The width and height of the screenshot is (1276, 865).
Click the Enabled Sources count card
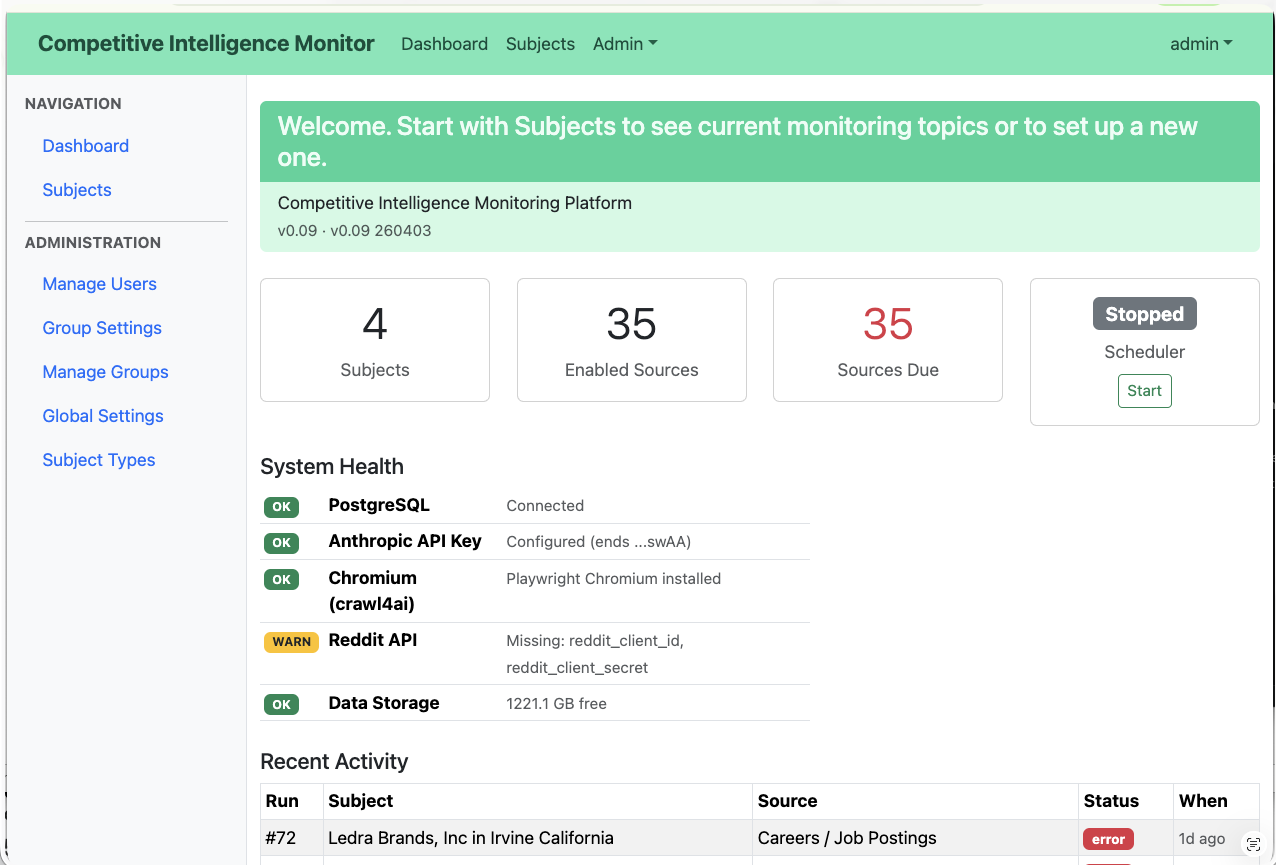click(x=631, y=340)
